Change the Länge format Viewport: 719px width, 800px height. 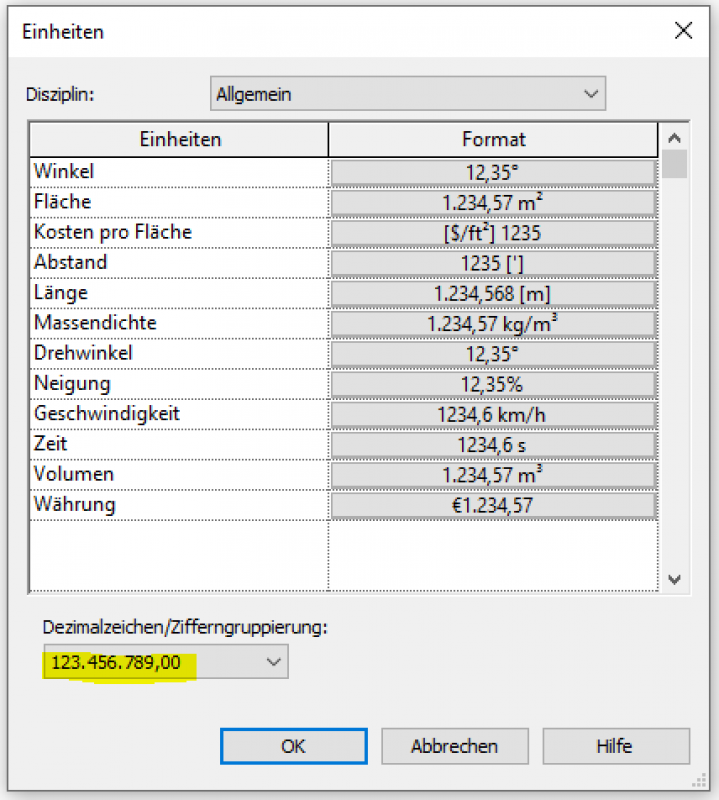coord(493,294)
